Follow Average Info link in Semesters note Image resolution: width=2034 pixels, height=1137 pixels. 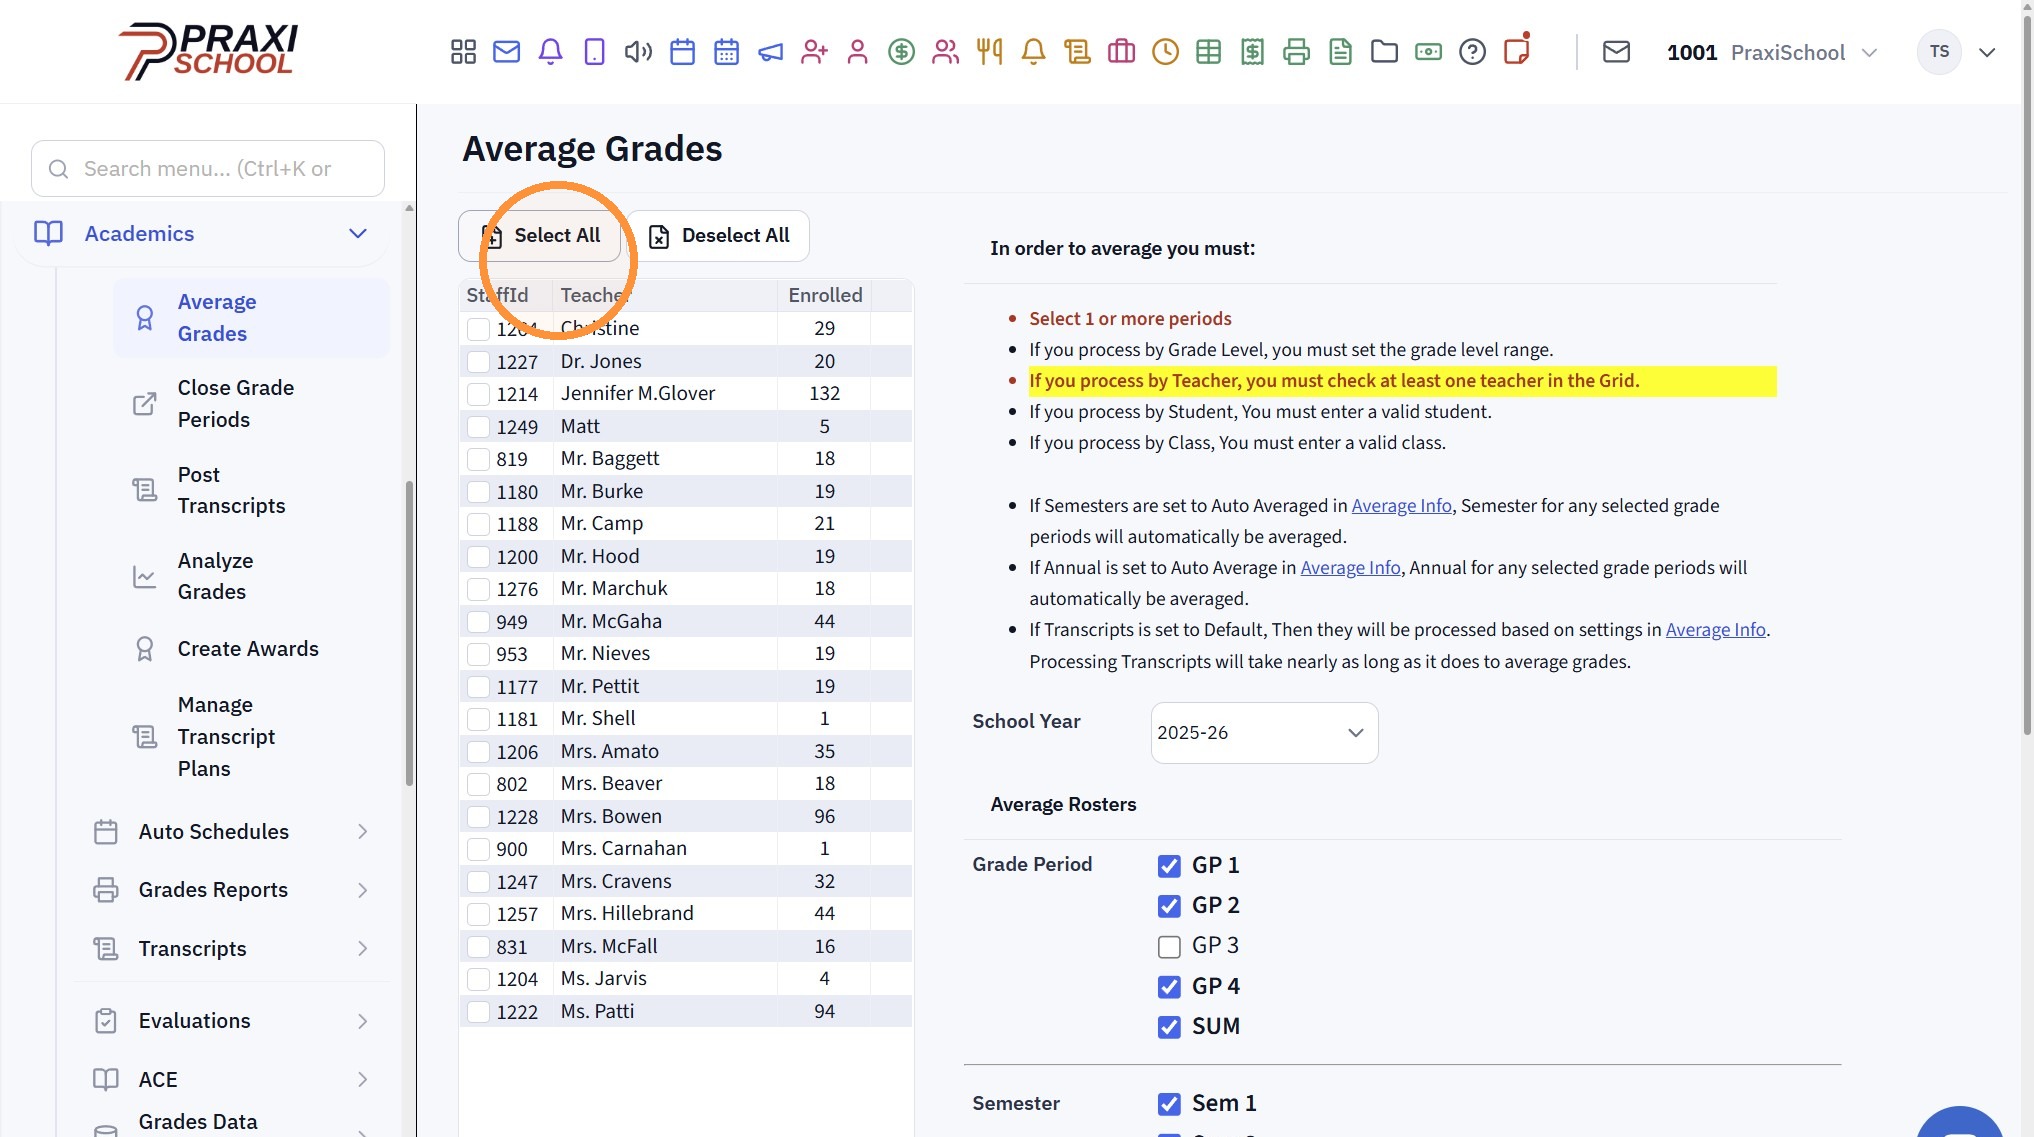(1401, 506)
